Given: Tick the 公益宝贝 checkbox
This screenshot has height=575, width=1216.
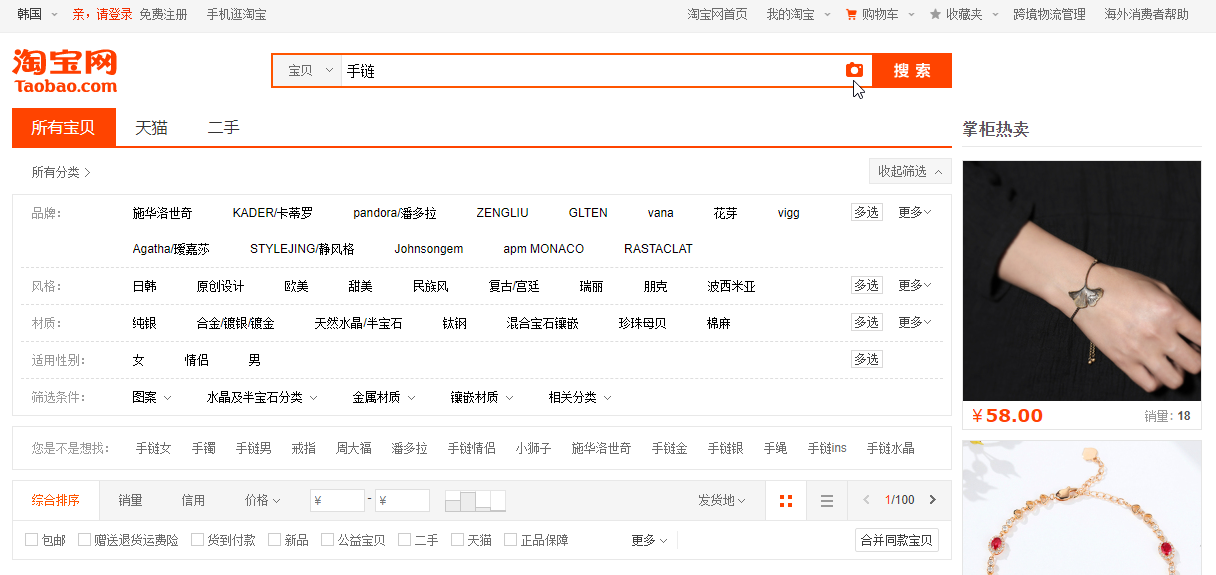Looking at the screenshot, I should click(x=328, y=540).
